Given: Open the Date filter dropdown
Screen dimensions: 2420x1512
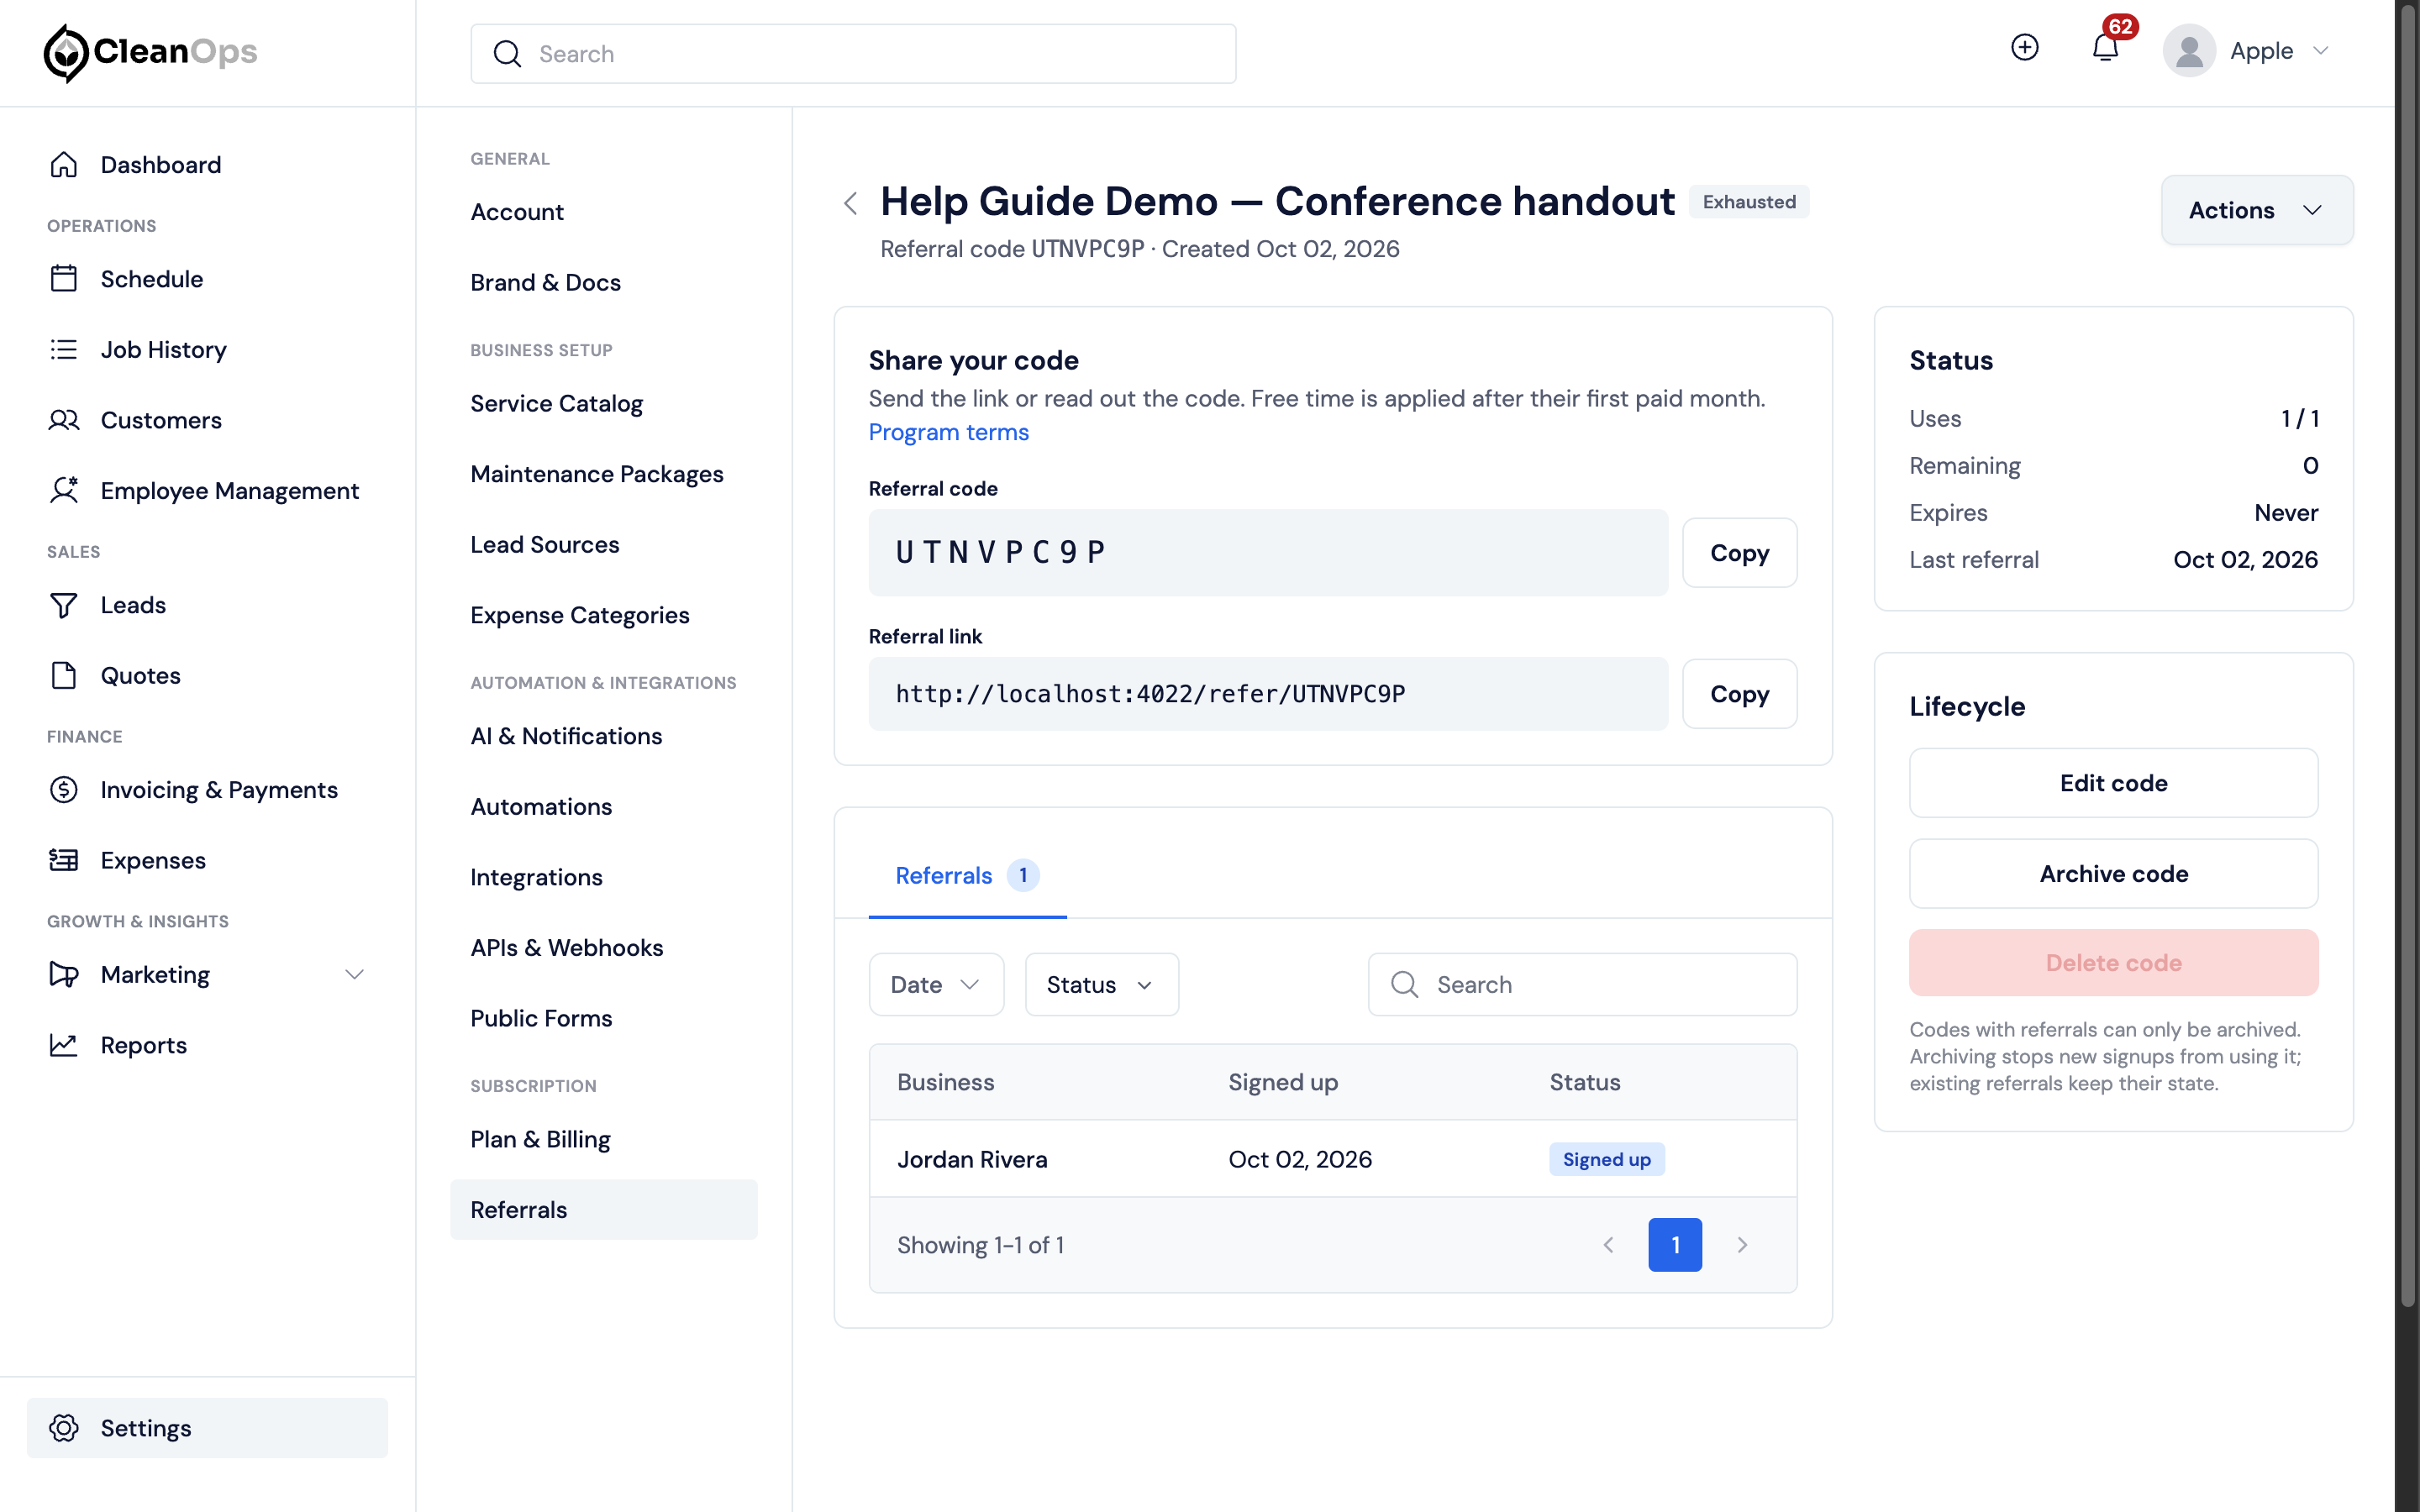Looking at the screenshot, I should (x=936, y=984).
